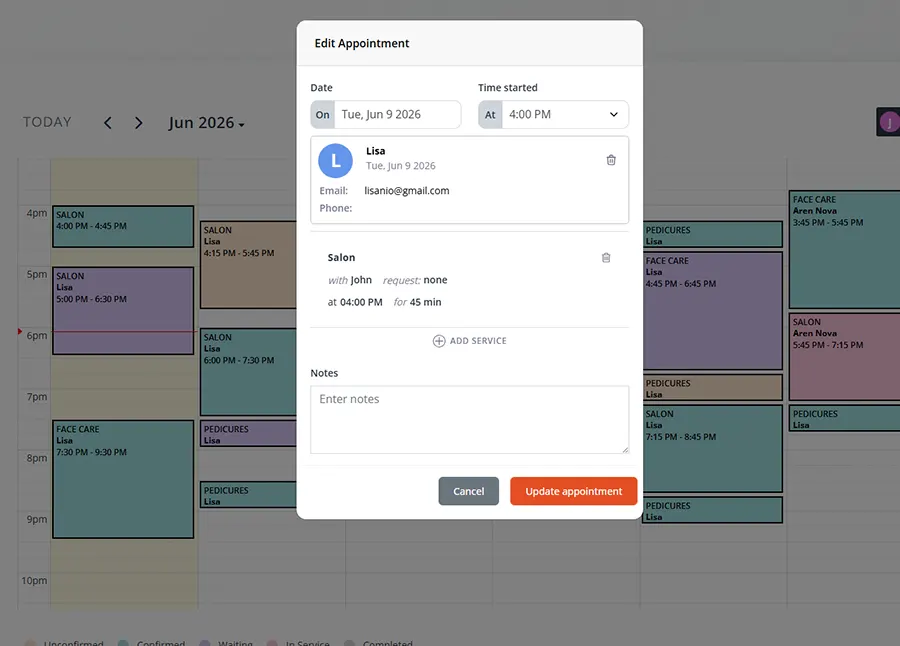
Task: Click the Cancel button
Action: (x=468, y=492)
